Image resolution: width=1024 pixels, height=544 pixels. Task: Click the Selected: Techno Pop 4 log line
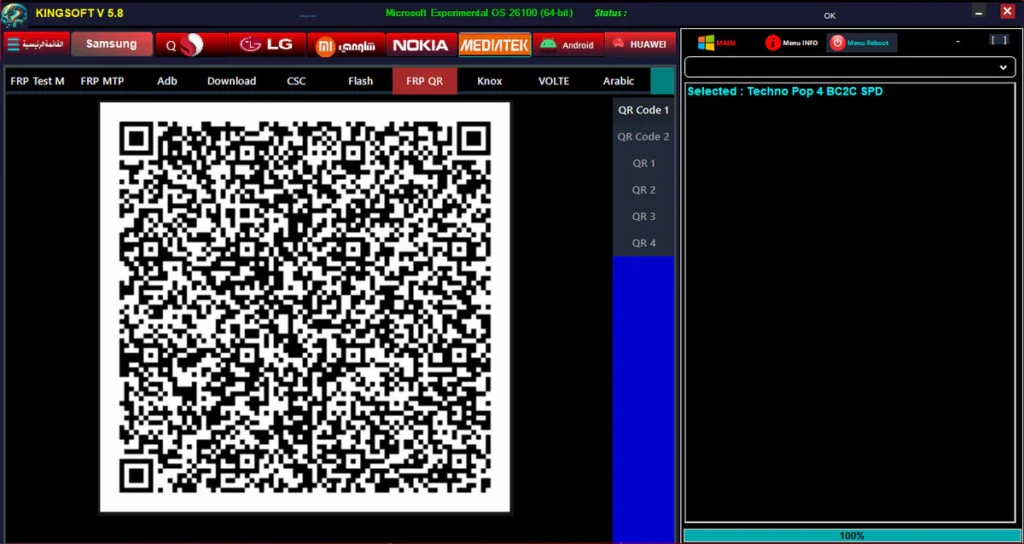tap(785, 92)
